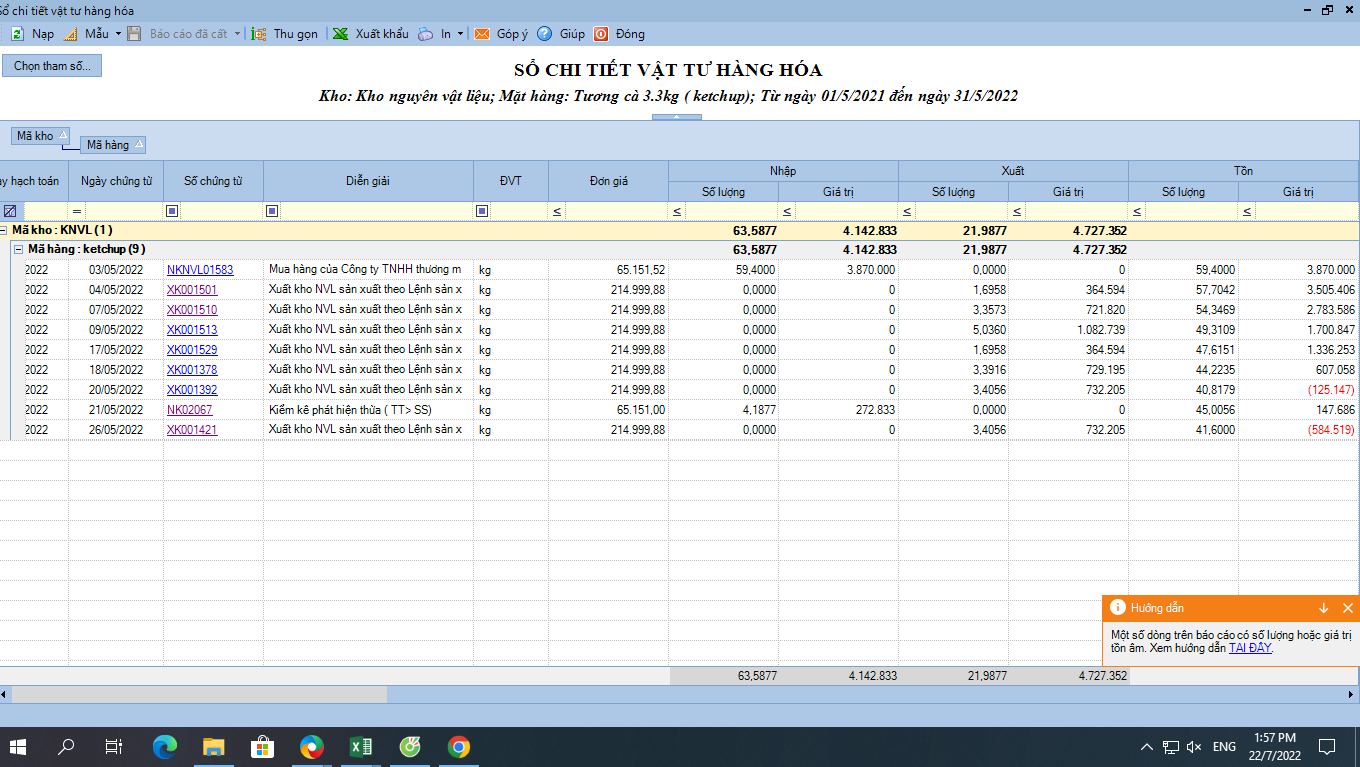Click TẠI ĐÂY guide link
Image resolution: width=1360 pixels, height=767 pixels.
(x=1250, y=648)
